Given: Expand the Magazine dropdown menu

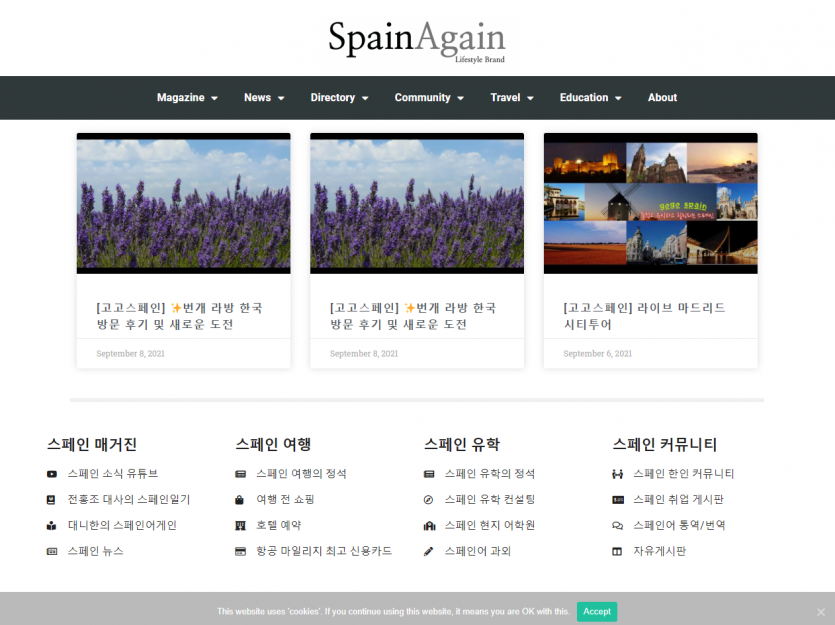Looking at the screenshot, I should coord(186,98).
